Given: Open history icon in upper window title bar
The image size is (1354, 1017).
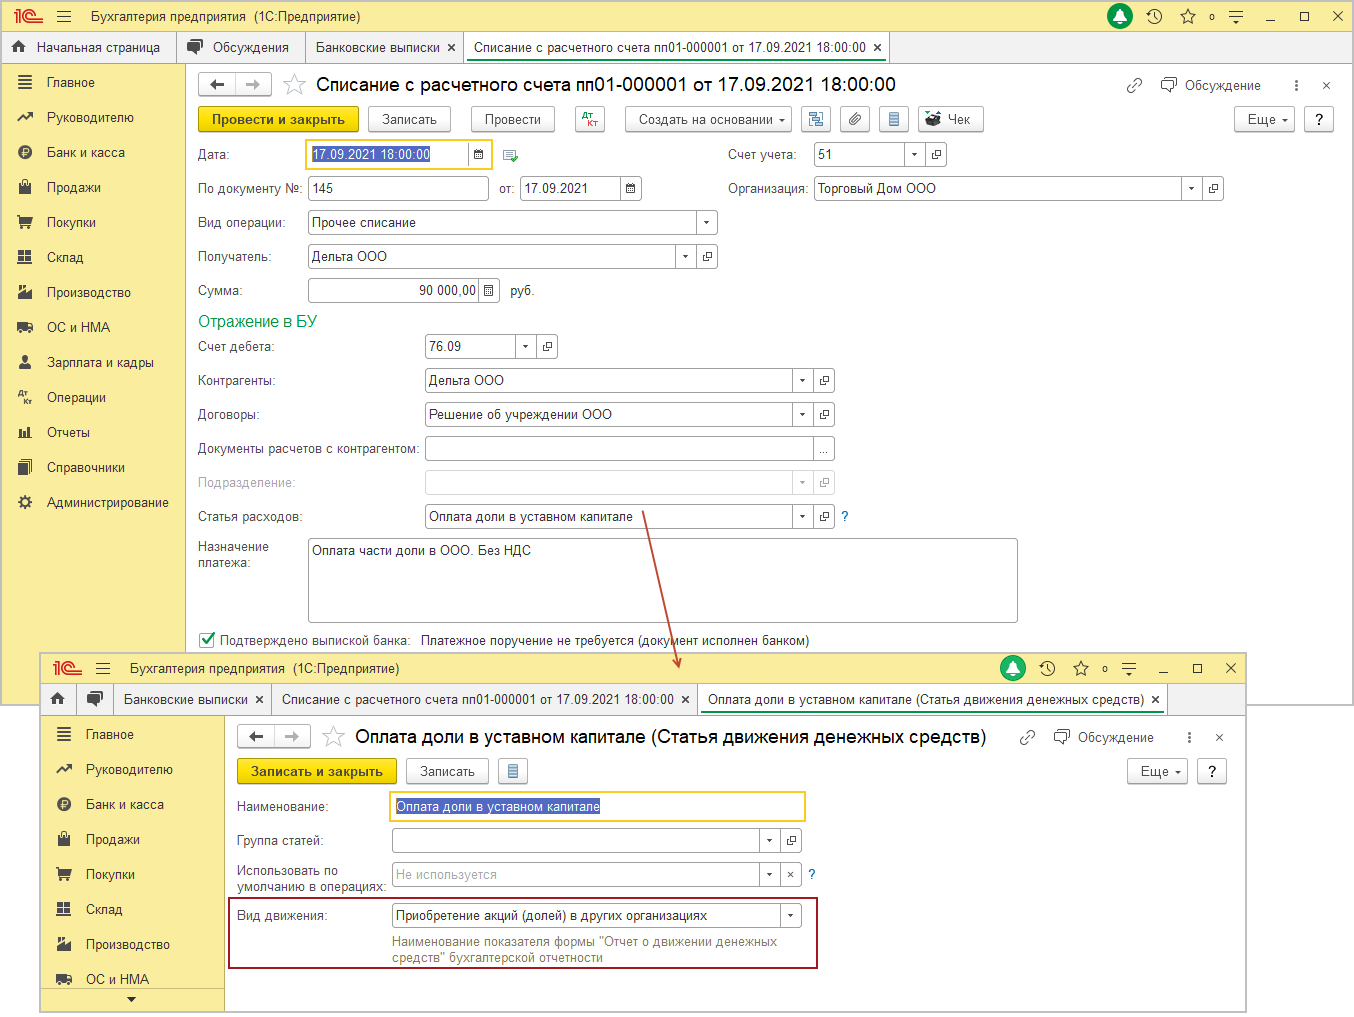Looking at the screenshot, I should click(1154, 16).
